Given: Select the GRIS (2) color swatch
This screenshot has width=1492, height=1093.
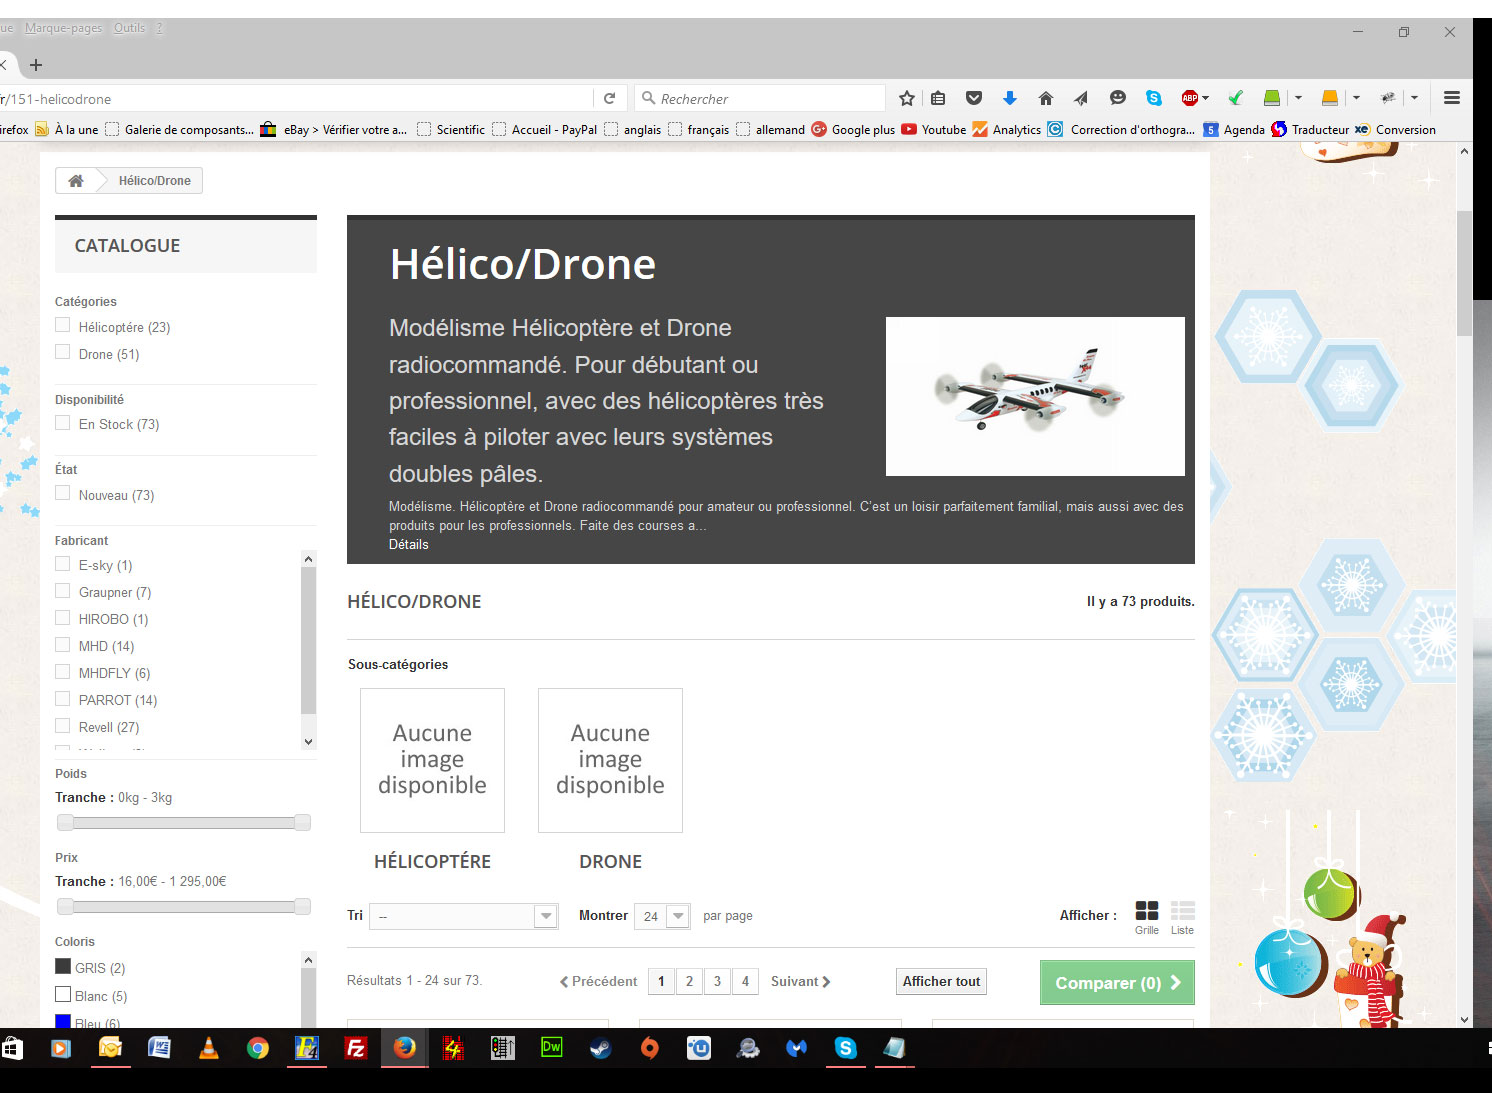Looking at the screenshot, I should (63, 966).
